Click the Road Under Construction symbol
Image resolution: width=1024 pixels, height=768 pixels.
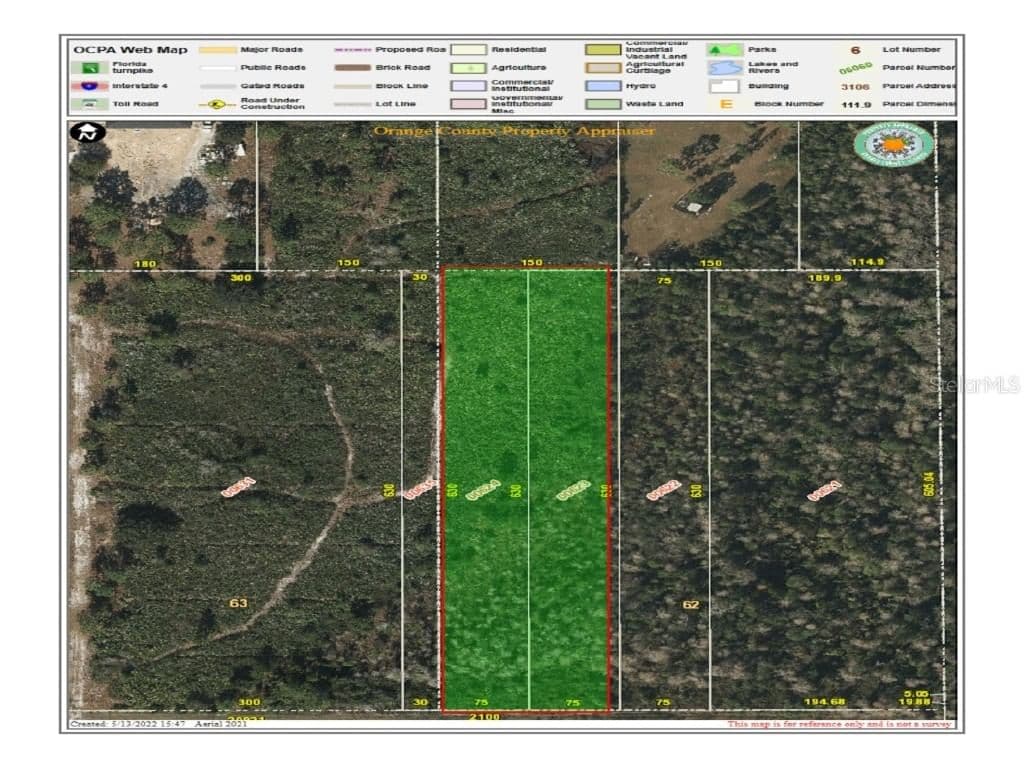click(x=217, y=104)
